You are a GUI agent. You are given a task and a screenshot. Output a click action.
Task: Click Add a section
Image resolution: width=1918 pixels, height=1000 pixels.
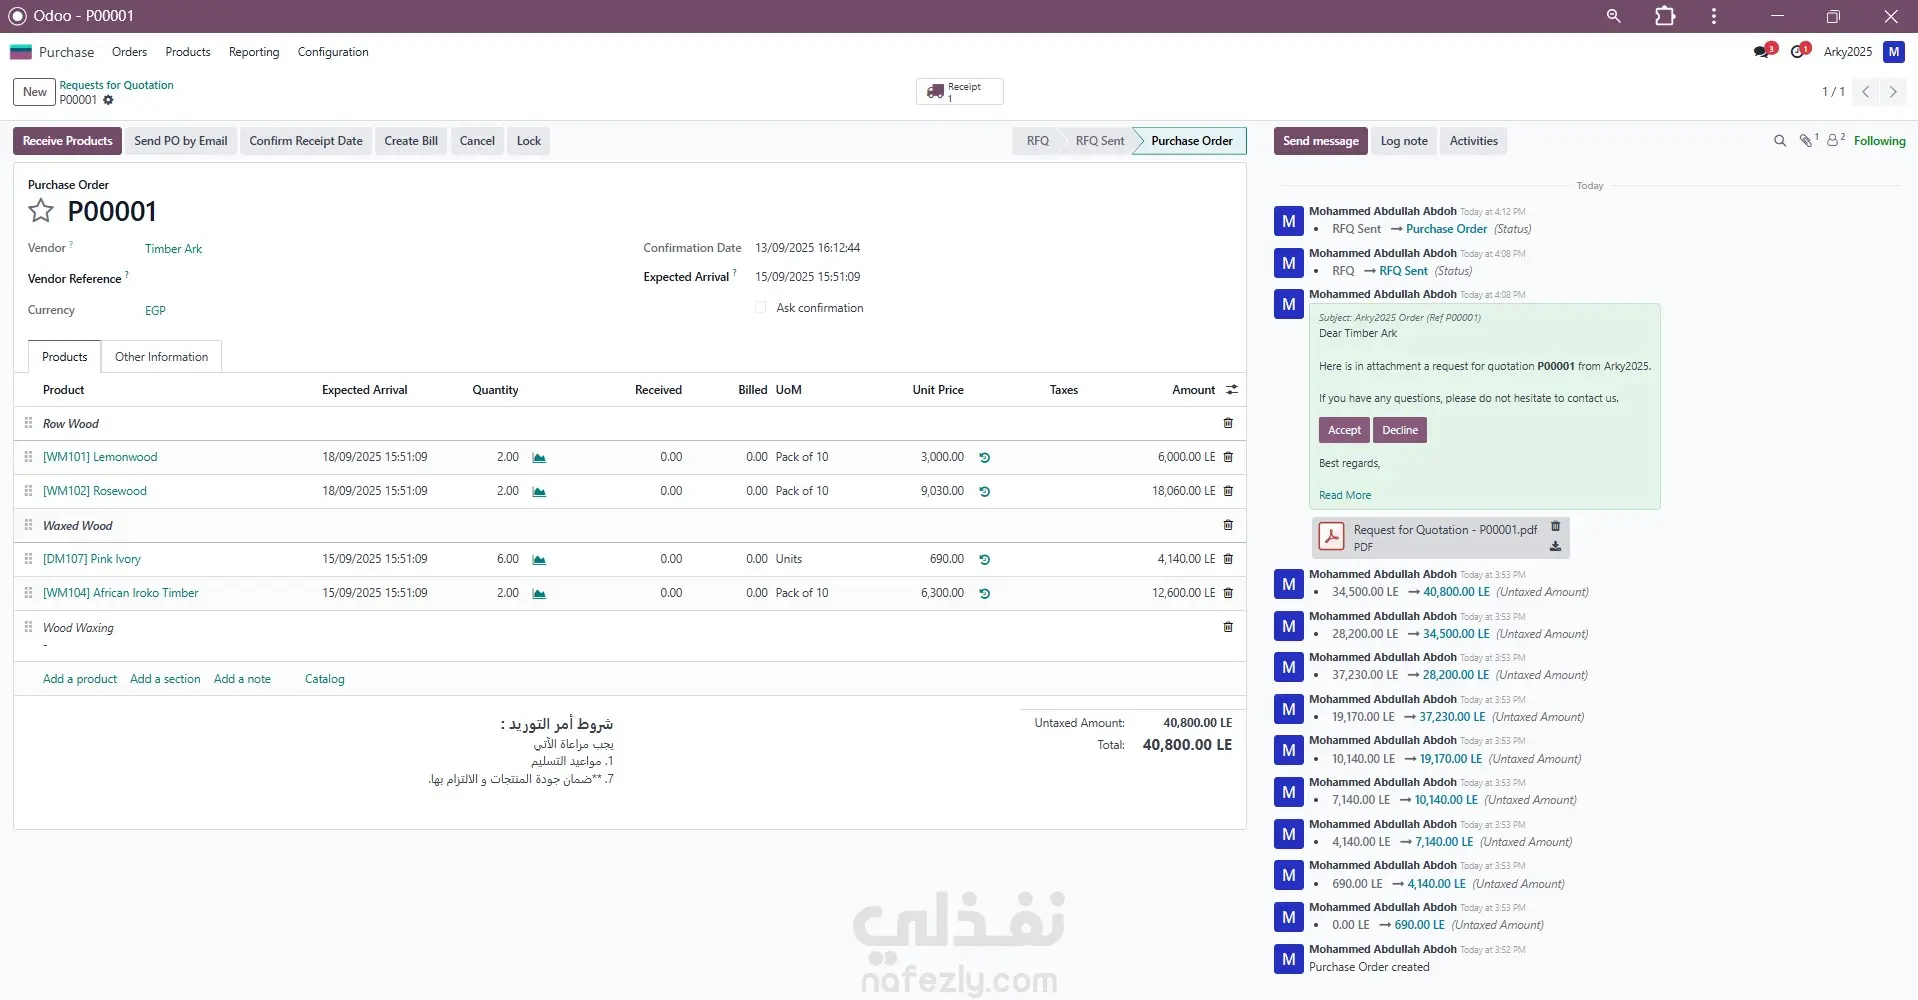pos(165,679)
